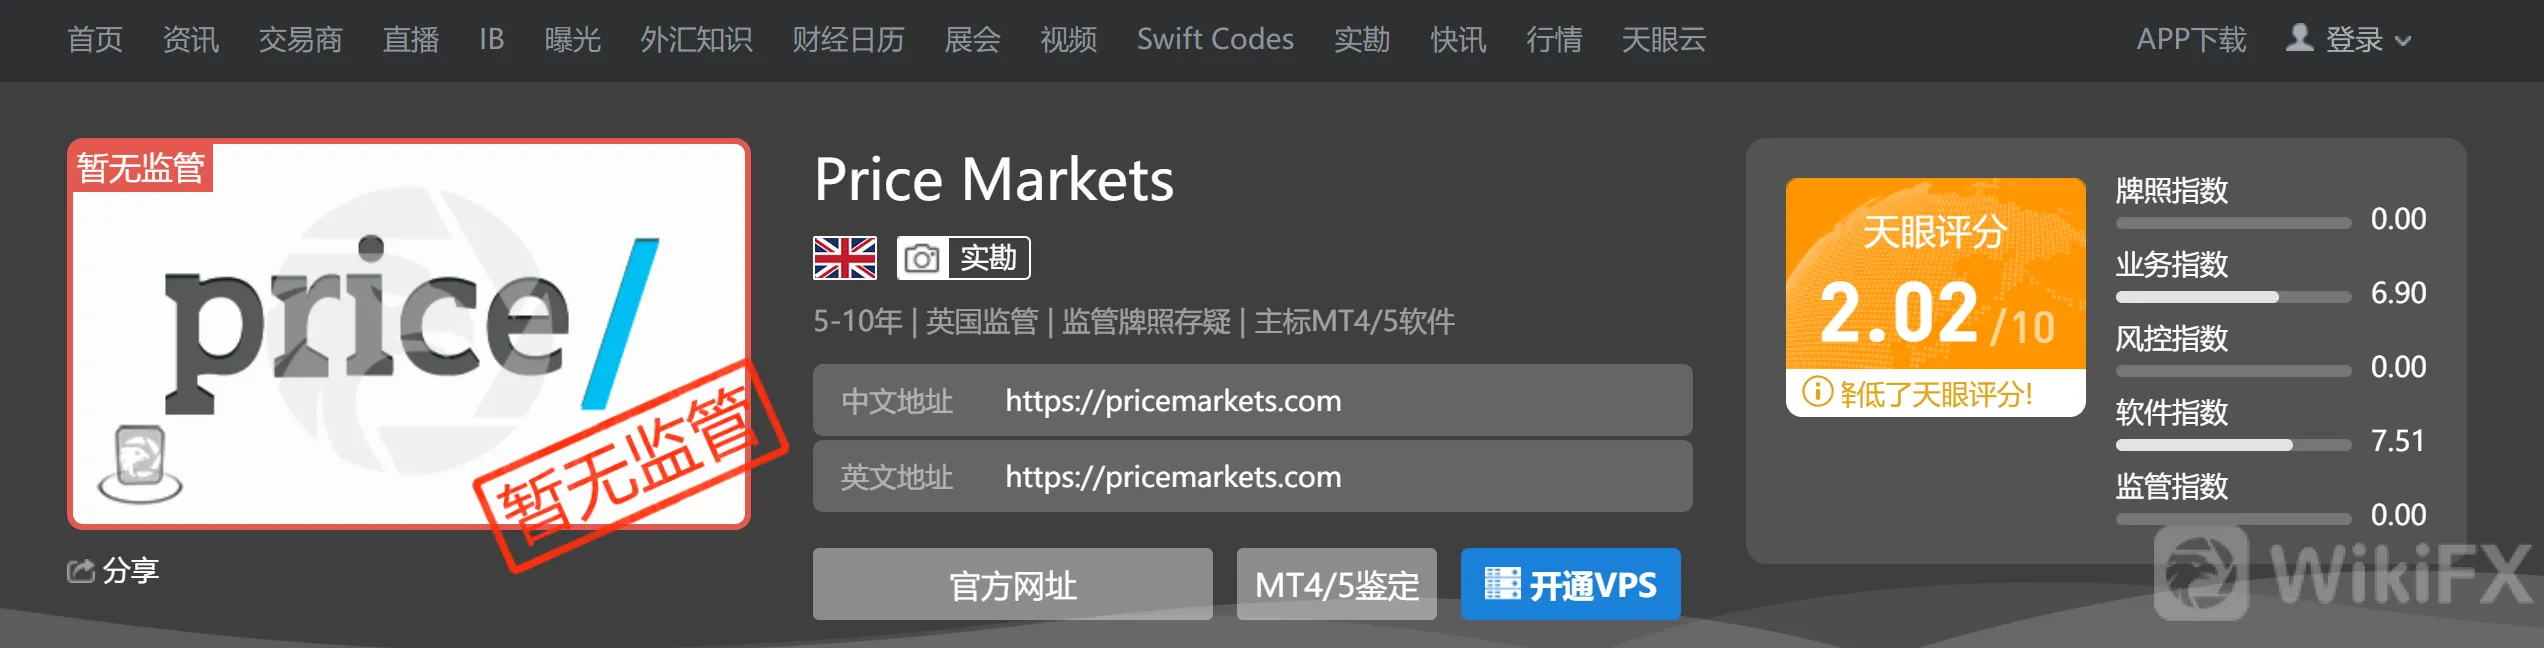
Task: Open 天眼云 in the navigation bar
Action: 1664,40
